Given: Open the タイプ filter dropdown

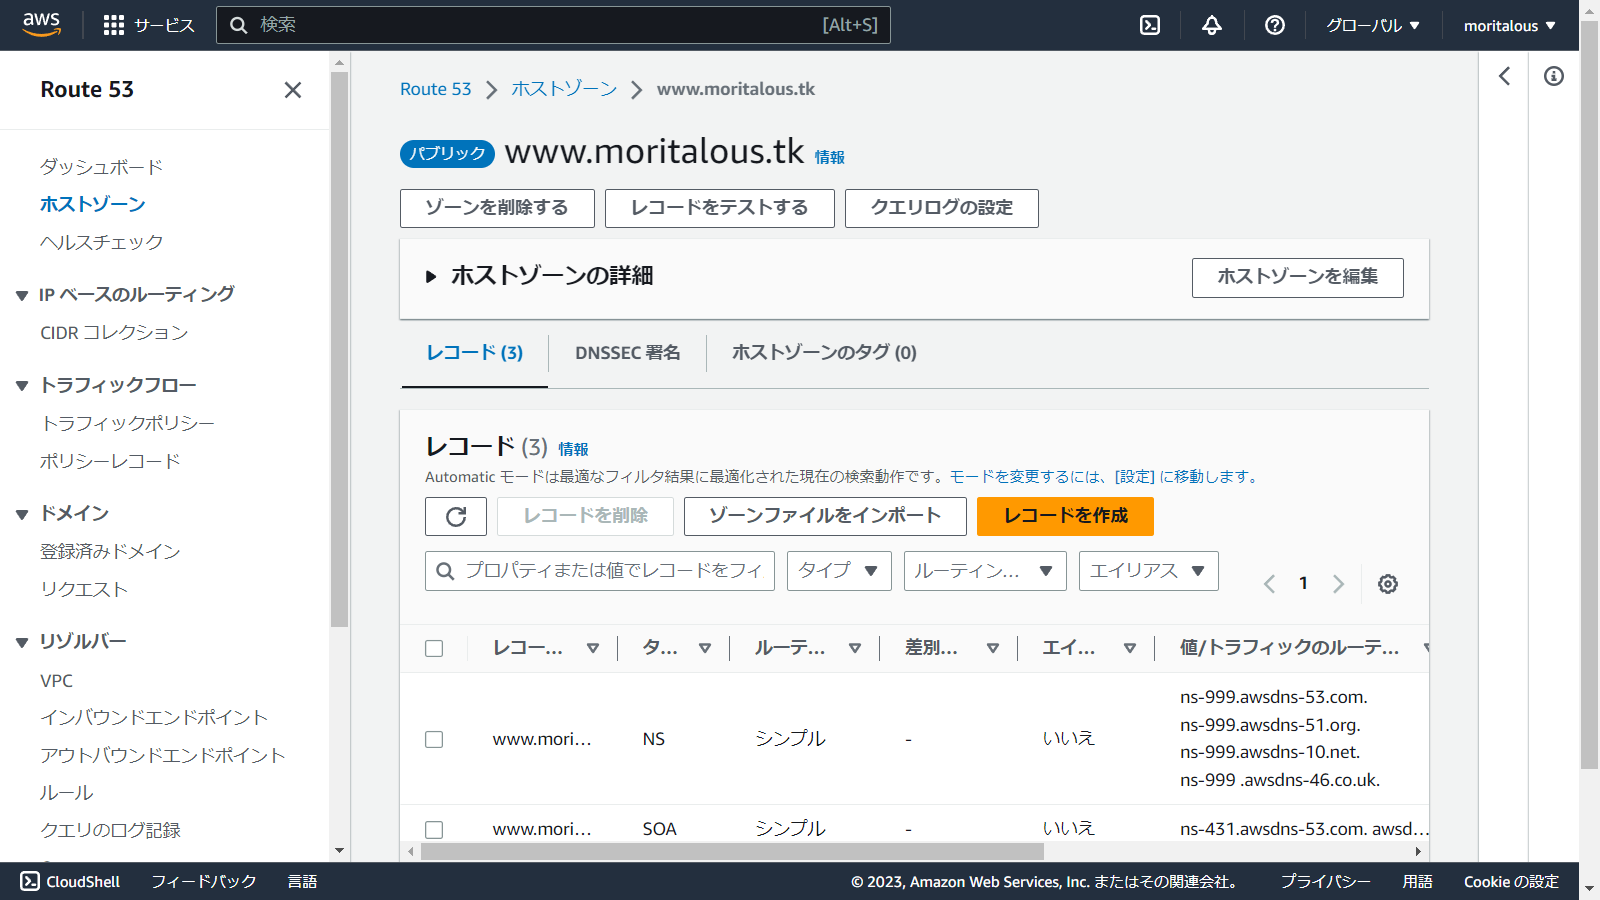Looking at the screenshot, I should [838, 571].
